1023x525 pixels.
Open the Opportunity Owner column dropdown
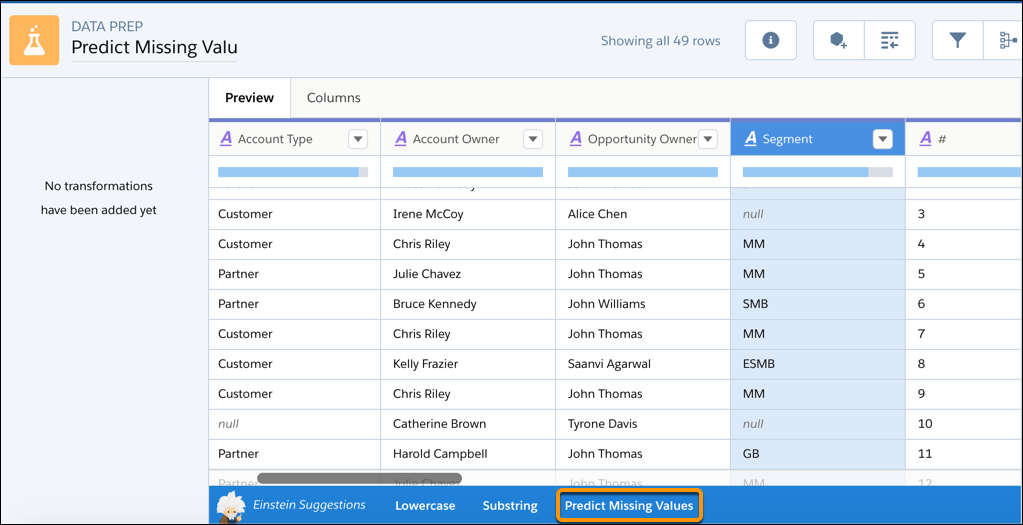point(708,139)
